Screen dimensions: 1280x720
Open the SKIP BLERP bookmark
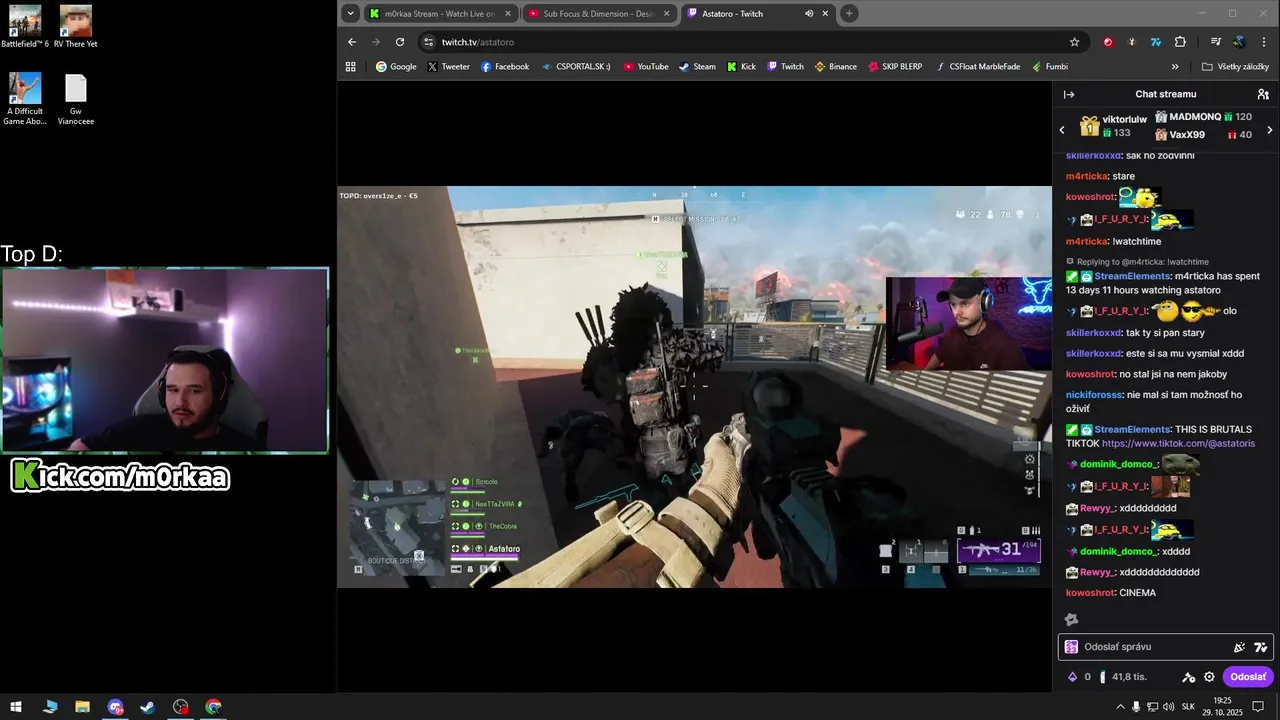coord(895,67)
